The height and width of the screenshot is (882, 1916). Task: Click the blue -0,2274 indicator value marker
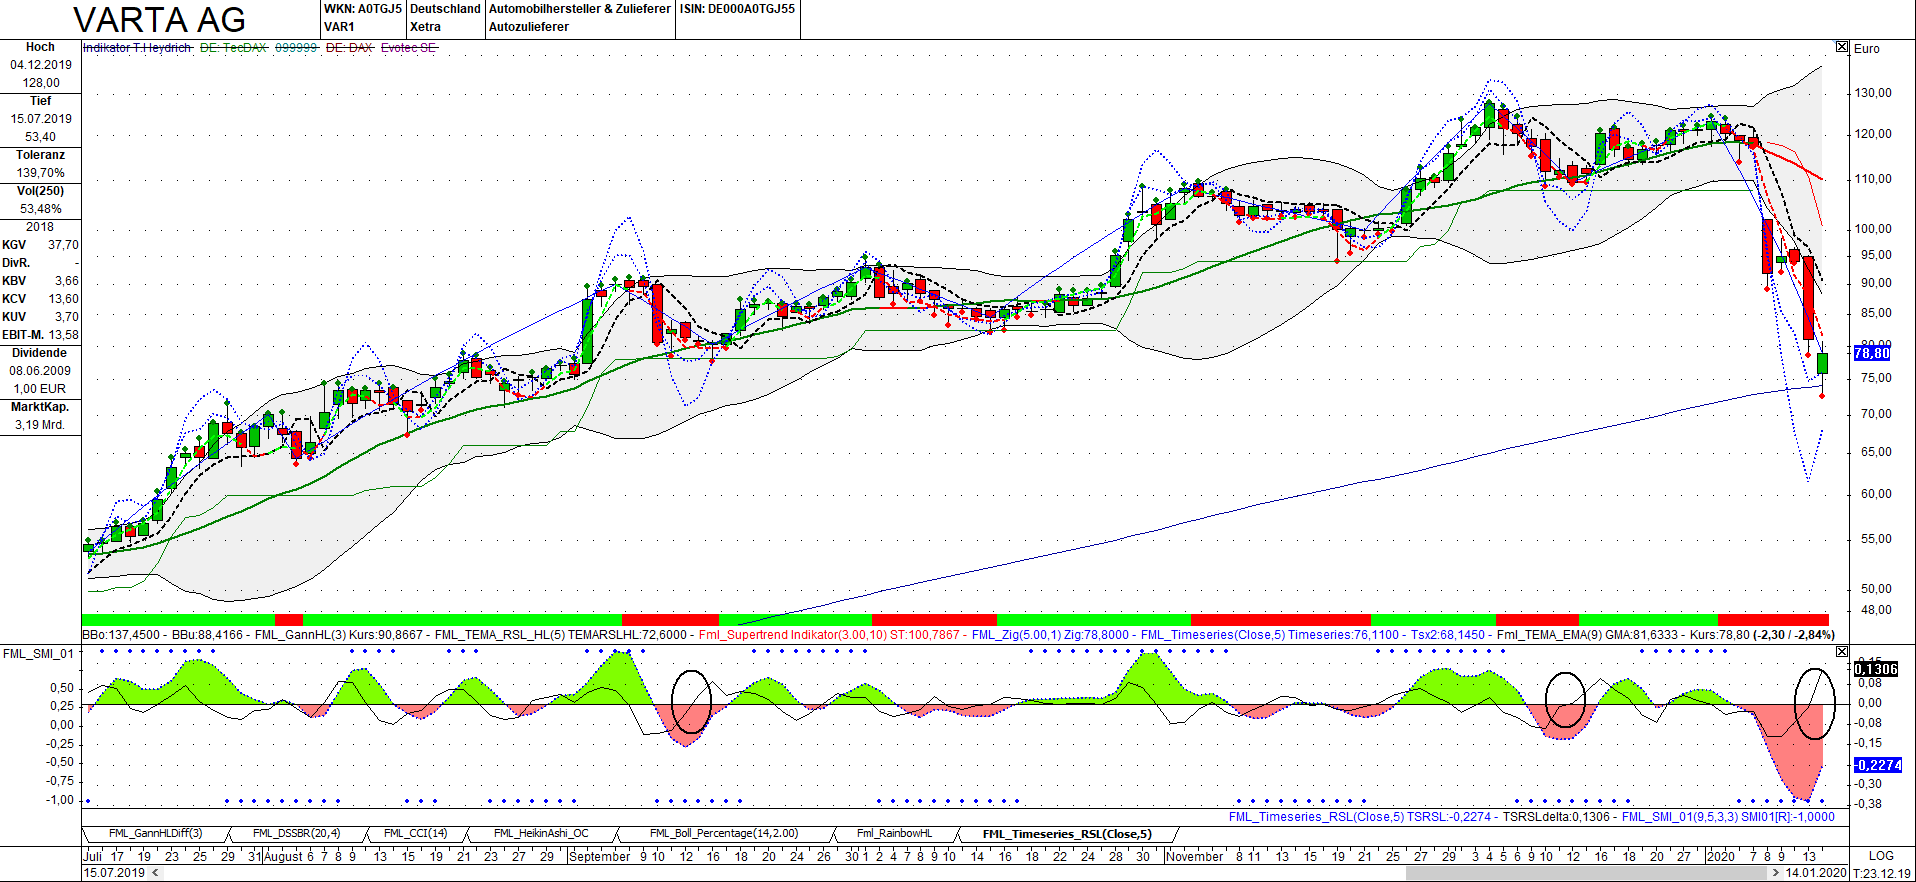point(1878,765)
